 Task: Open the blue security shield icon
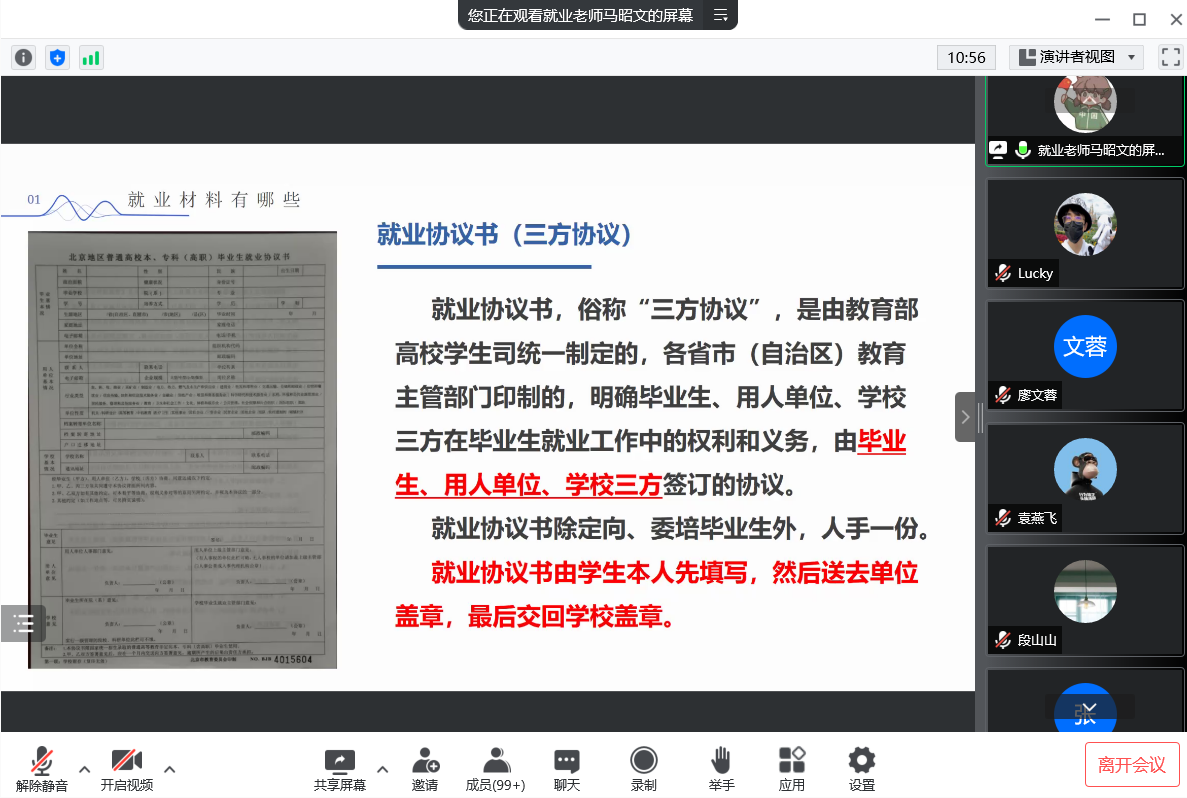(x=58, y=58)
